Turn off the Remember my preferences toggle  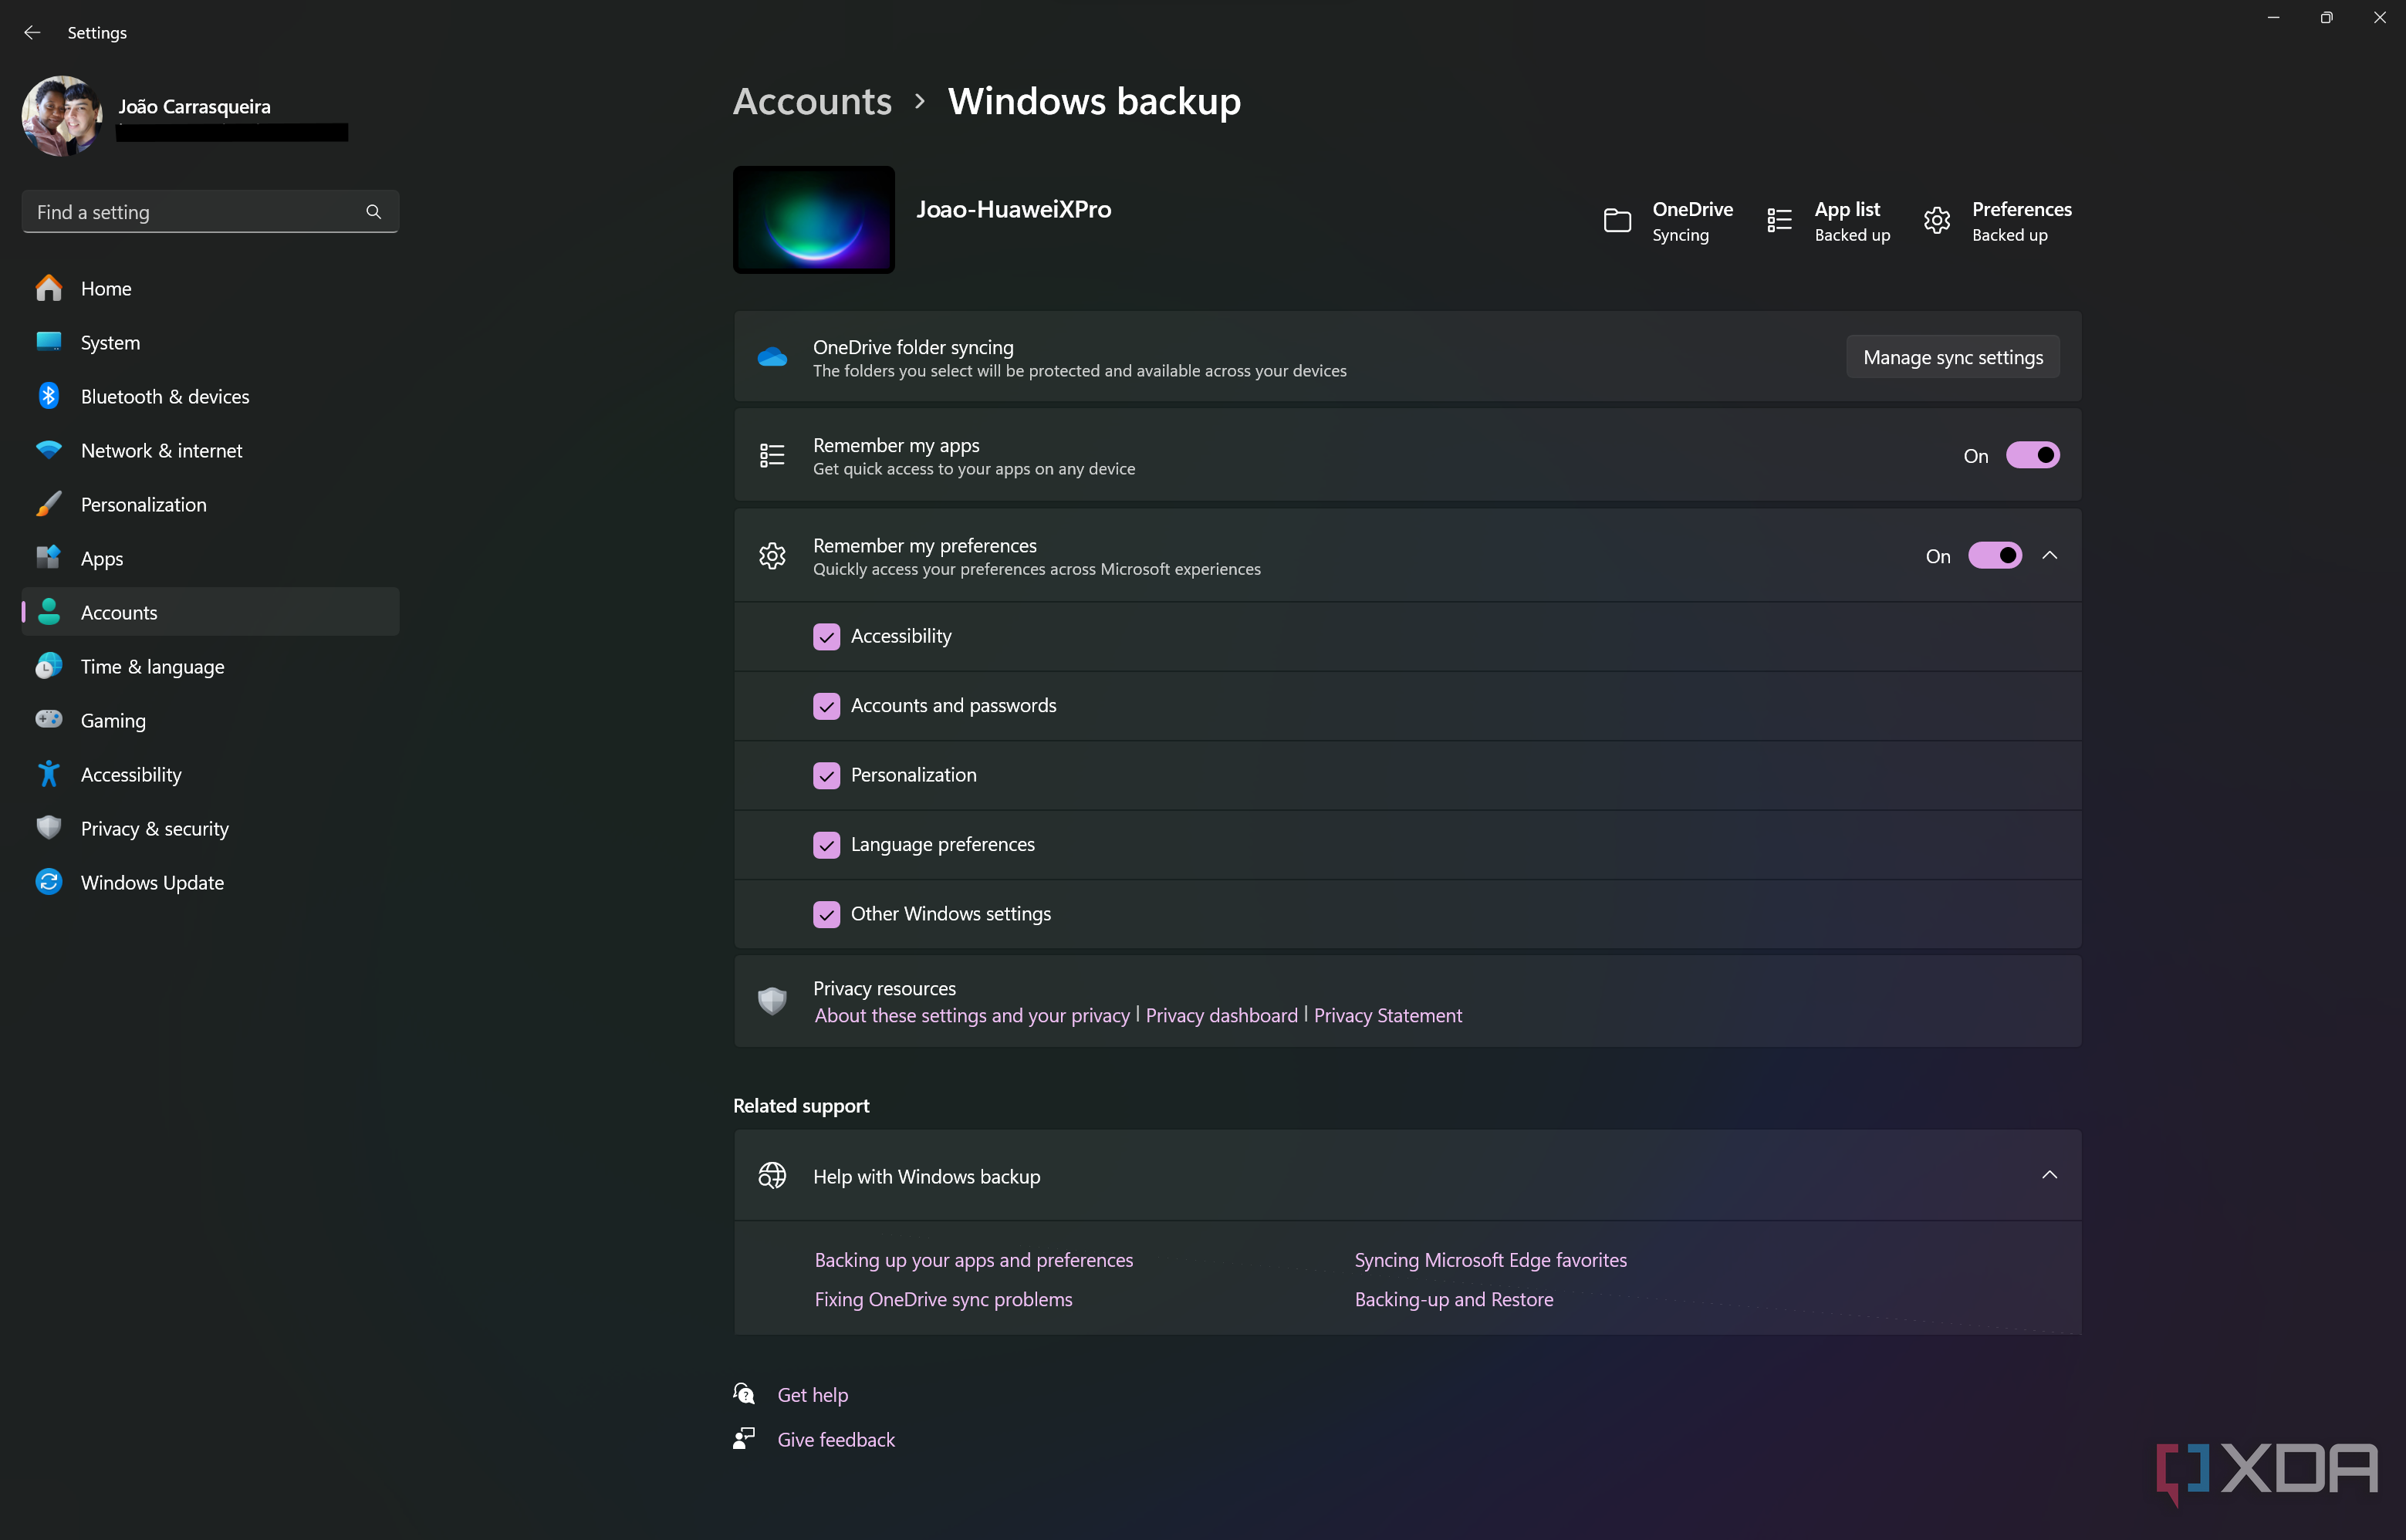(x=1995, y=555)
